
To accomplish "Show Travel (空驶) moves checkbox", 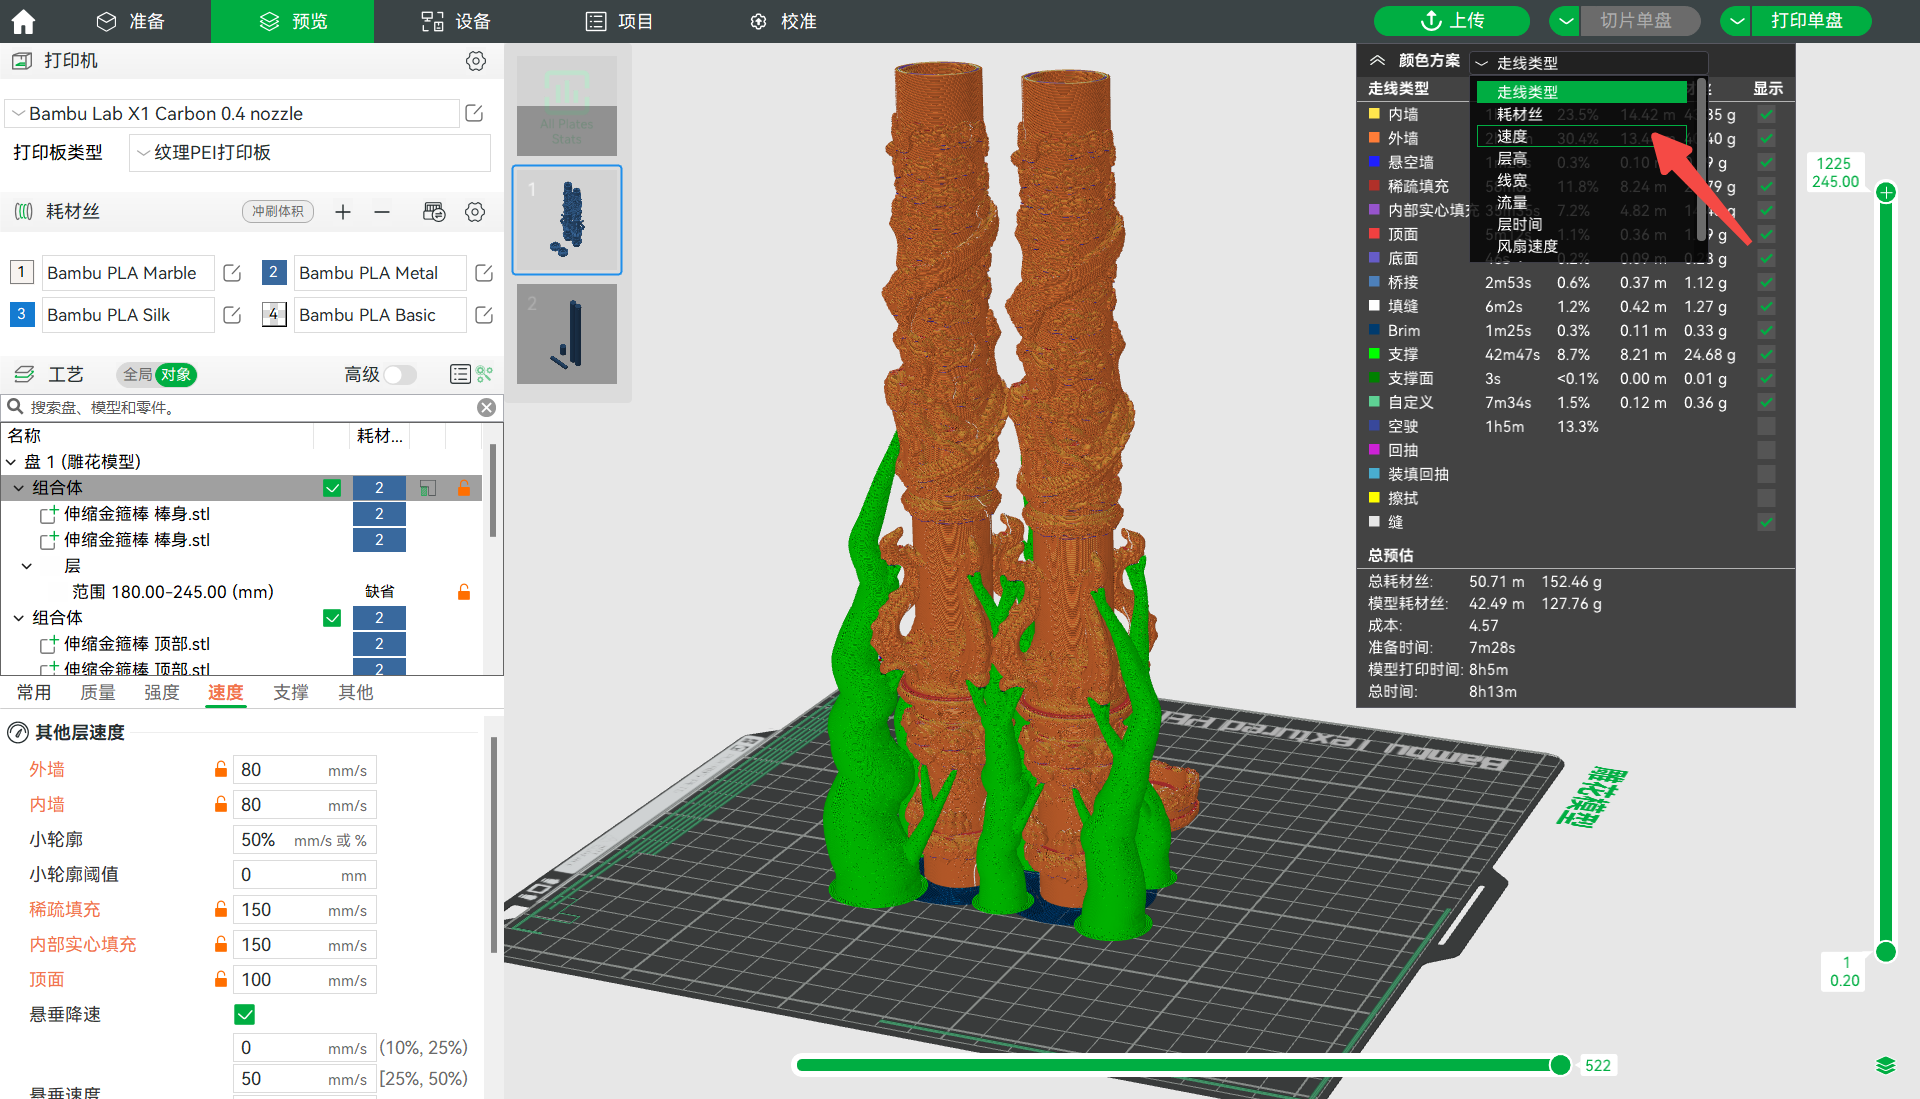I will tap(1767, 426).
